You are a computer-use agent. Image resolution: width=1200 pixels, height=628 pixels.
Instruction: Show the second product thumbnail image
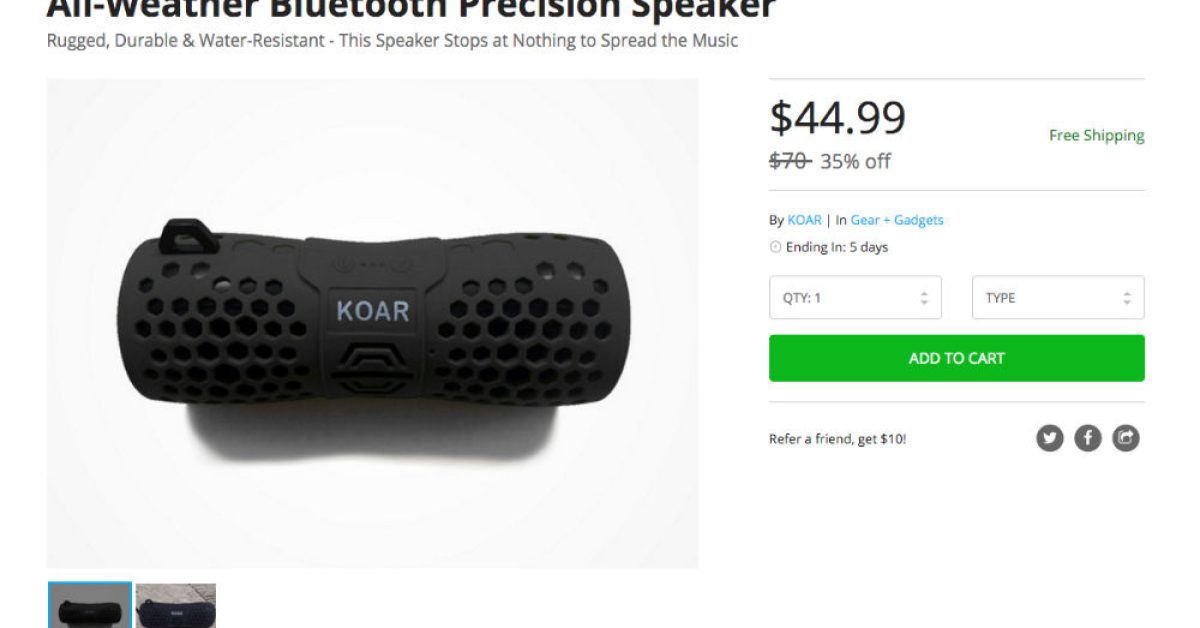[176, 606]
